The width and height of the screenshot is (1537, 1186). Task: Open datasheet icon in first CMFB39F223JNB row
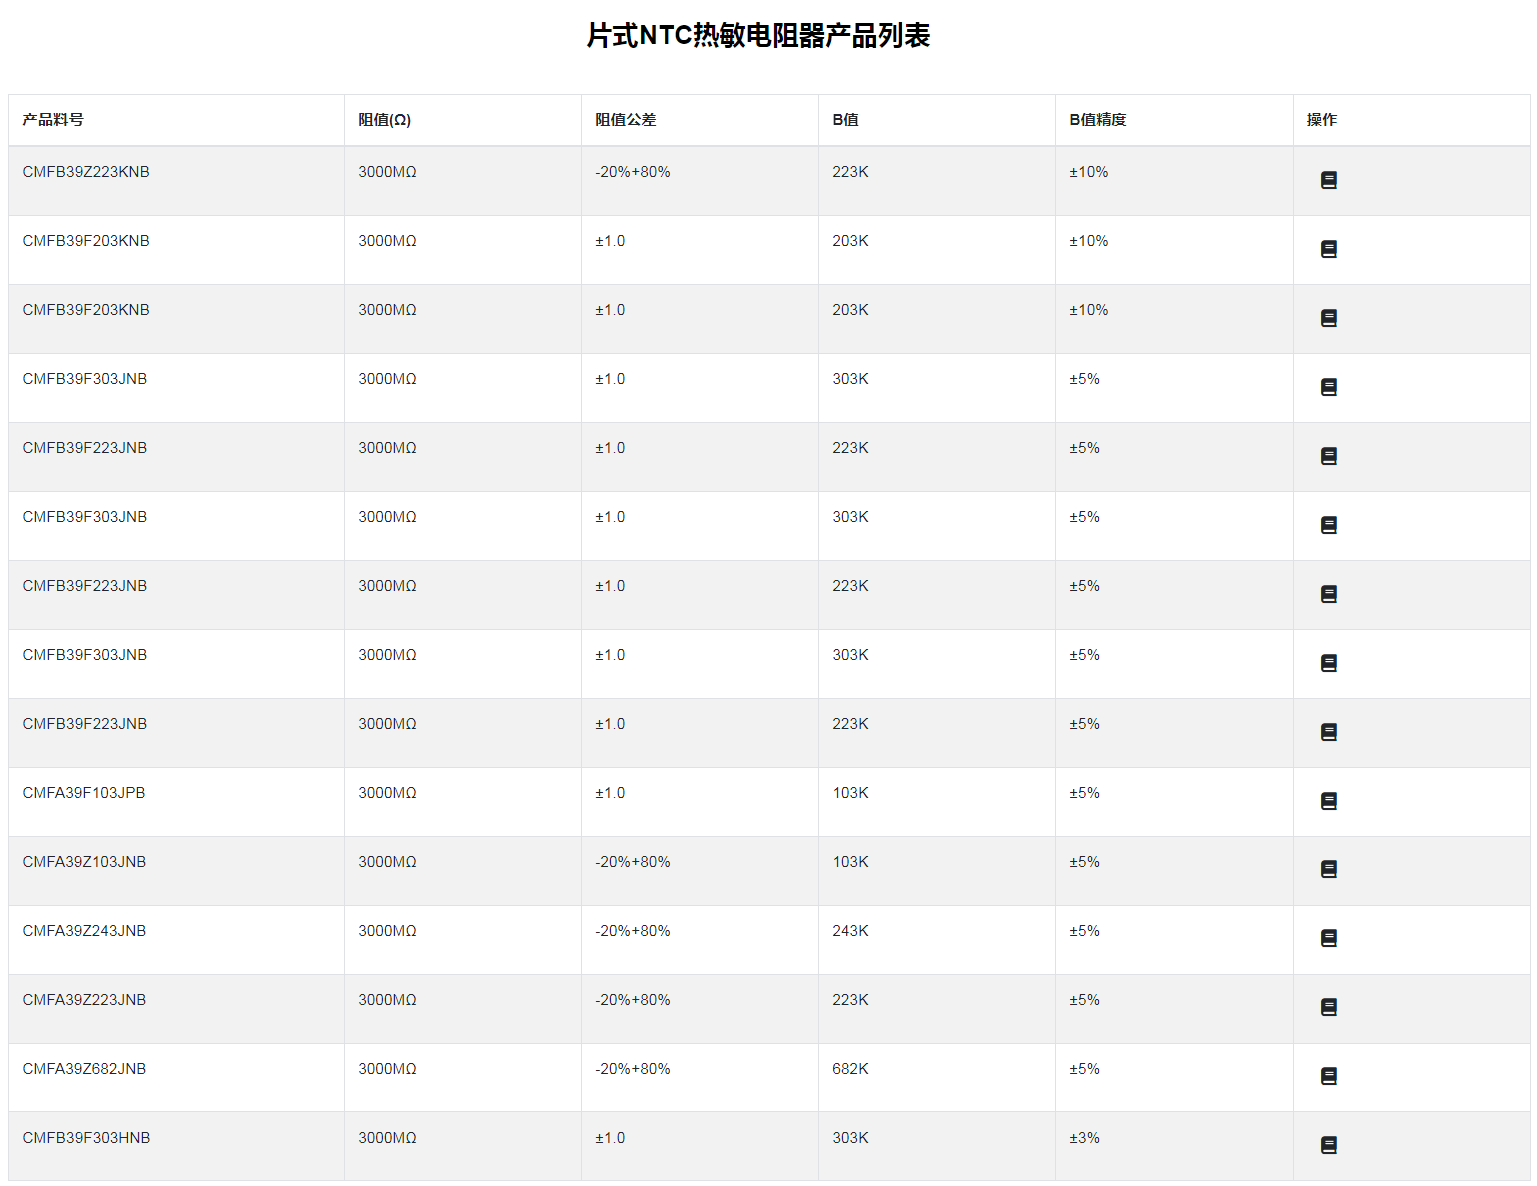click(x=1328, y=457)
